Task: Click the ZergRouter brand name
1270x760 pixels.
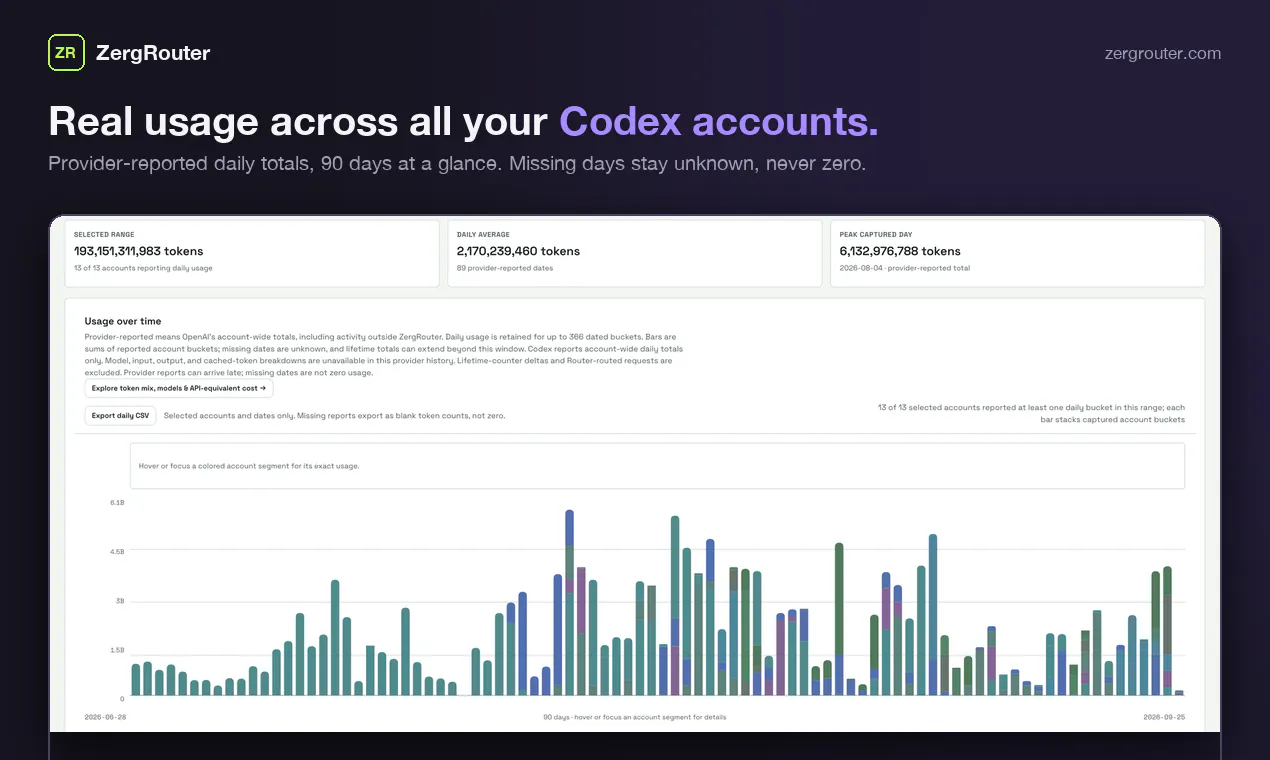Action: [x=153, y=53]
